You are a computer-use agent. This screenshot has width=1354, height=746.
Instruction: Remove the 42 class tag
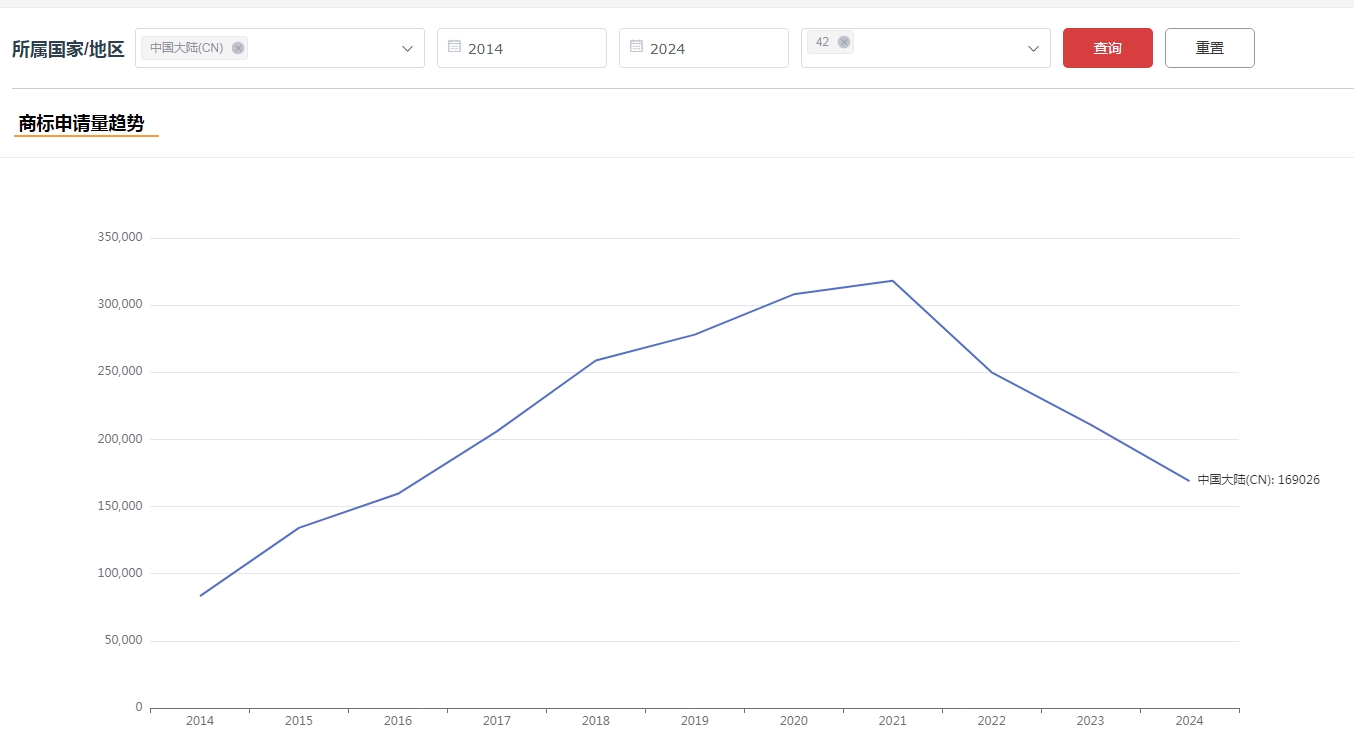(x=844, y=42)
